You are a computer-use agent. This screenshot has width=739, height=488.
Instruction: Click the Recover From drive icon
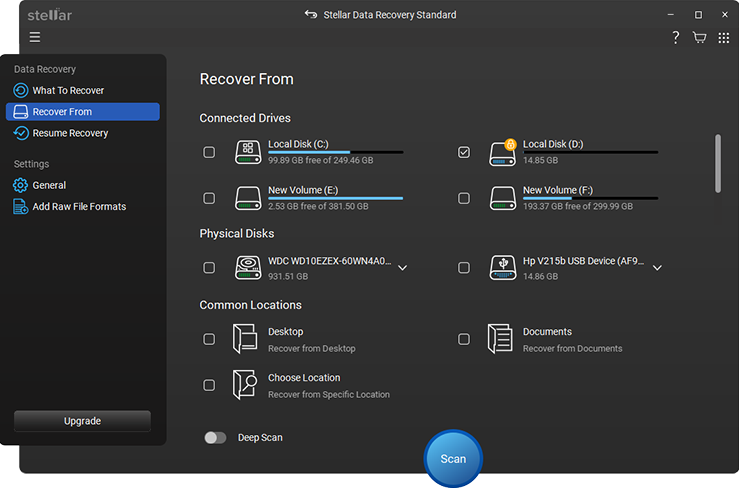pos(21,112)
